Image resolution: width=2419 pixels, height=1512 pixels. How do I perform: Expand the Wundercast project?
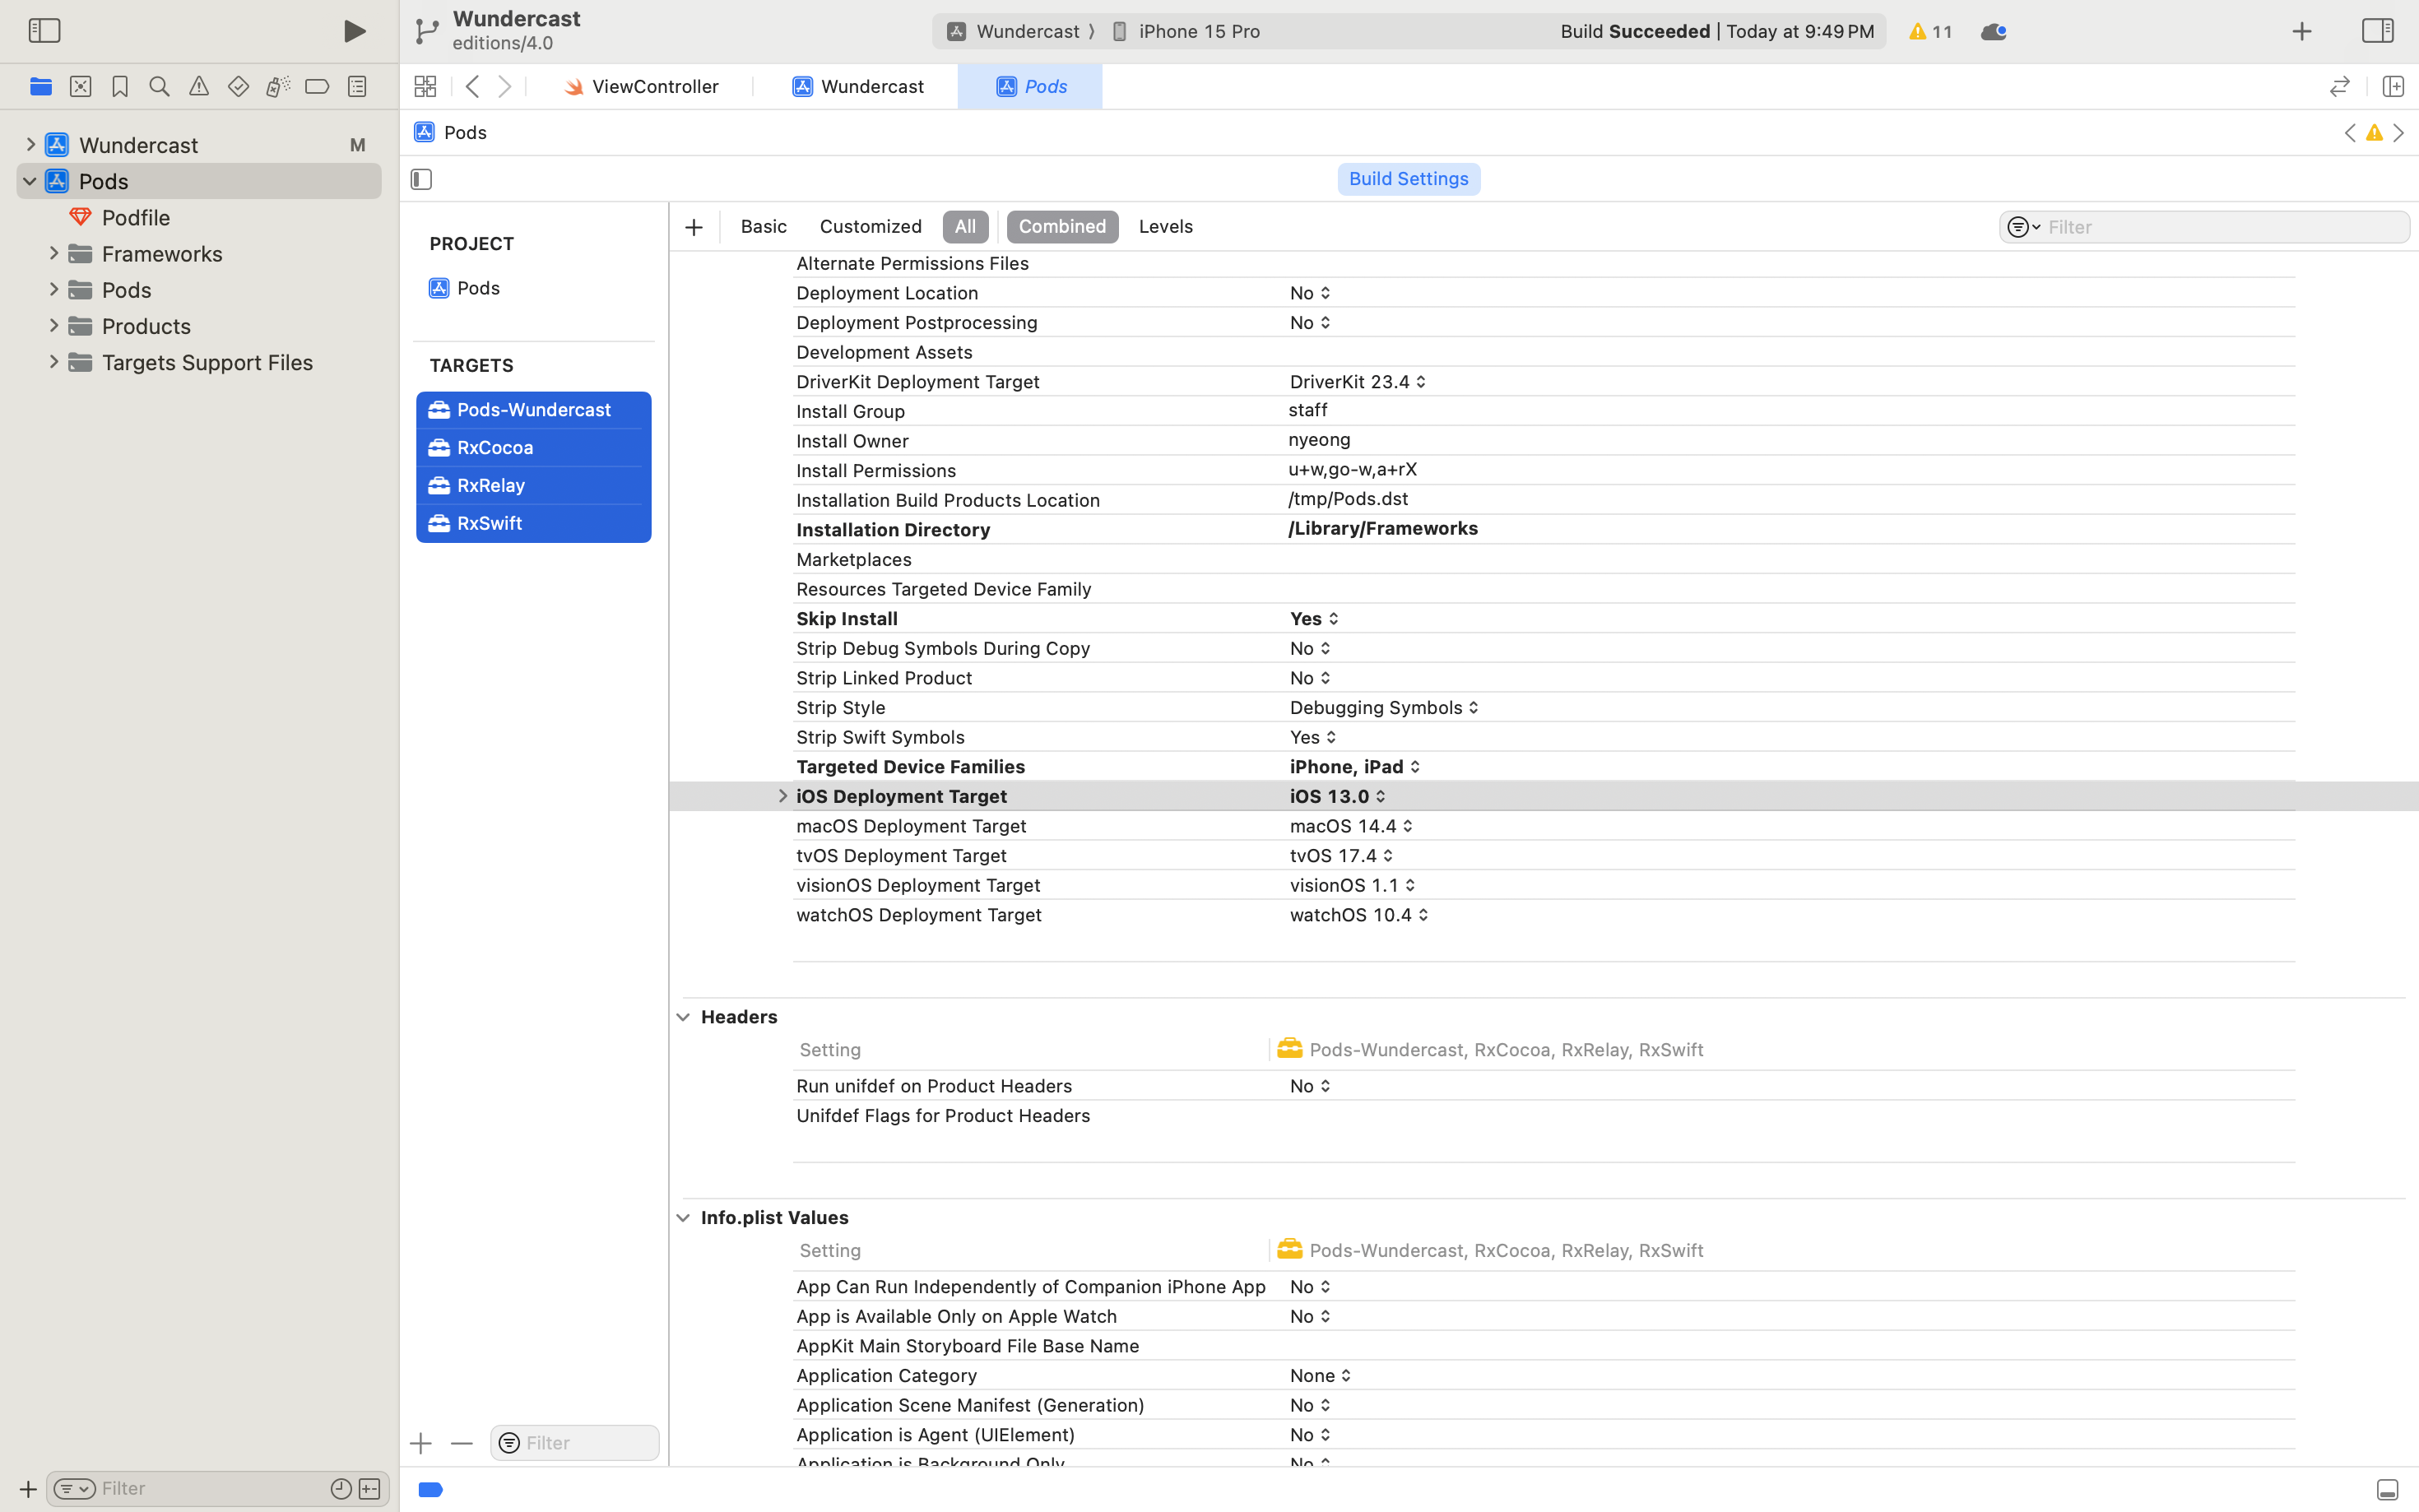(30, 145)
